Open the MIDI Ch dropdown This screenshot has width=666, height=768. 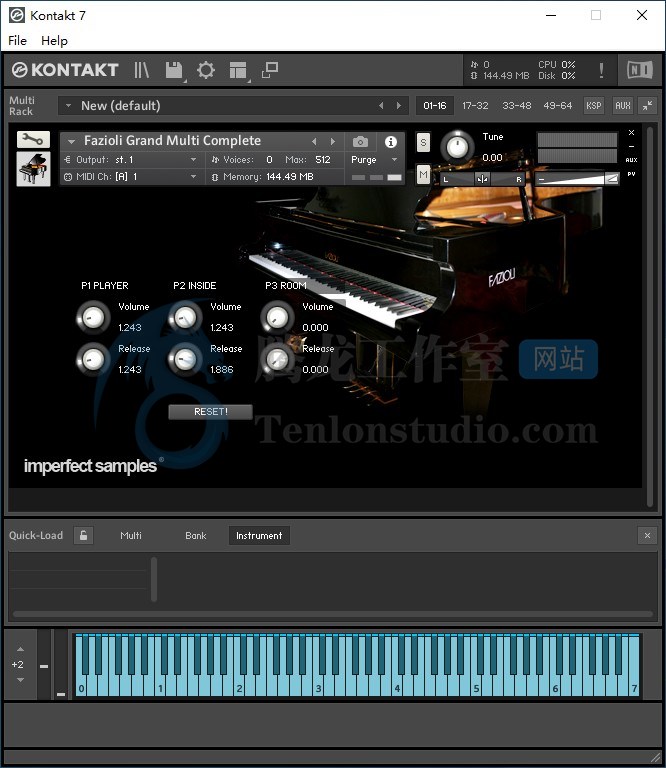click(x=131, y=177)
